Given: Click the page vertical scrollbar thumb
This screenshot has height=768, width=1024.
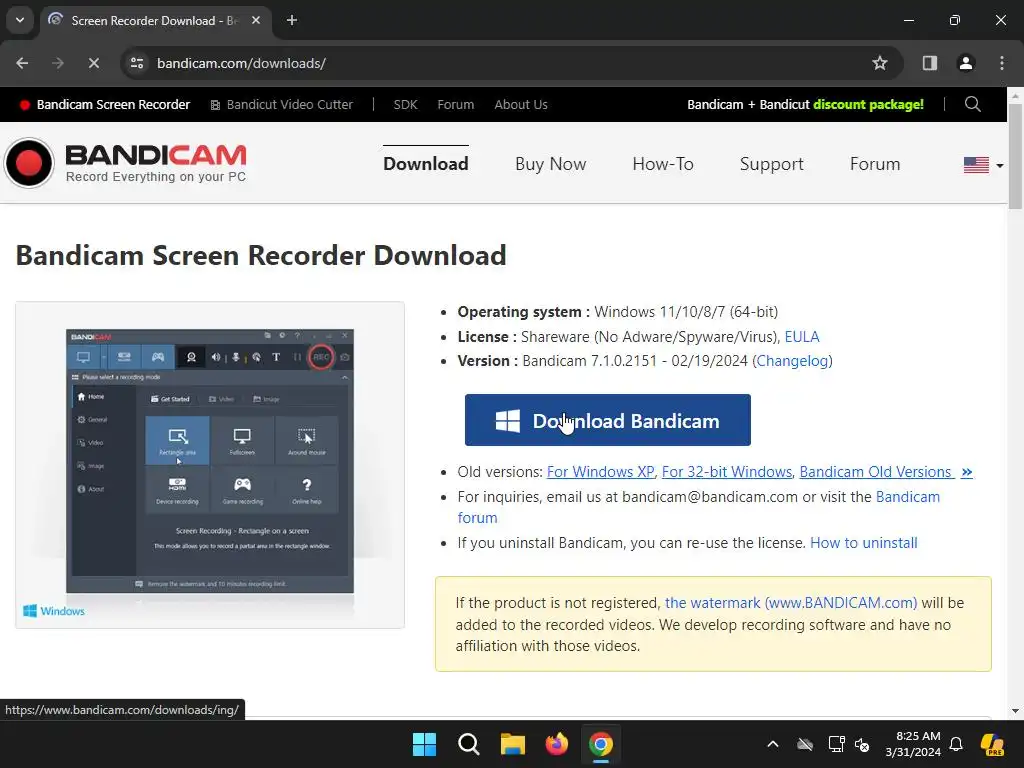Looking at the screenshot, I should pos(1015,156).
